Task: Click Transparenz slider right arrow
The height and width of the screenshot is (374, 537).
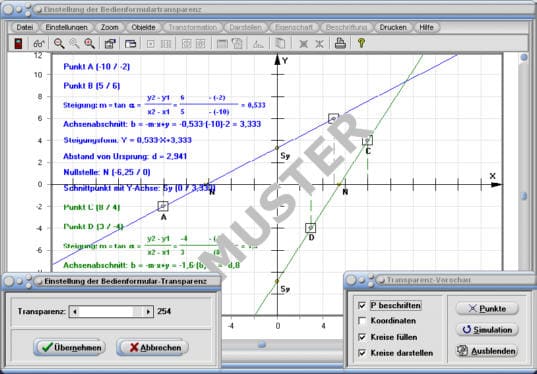Action: click(148, 312)
